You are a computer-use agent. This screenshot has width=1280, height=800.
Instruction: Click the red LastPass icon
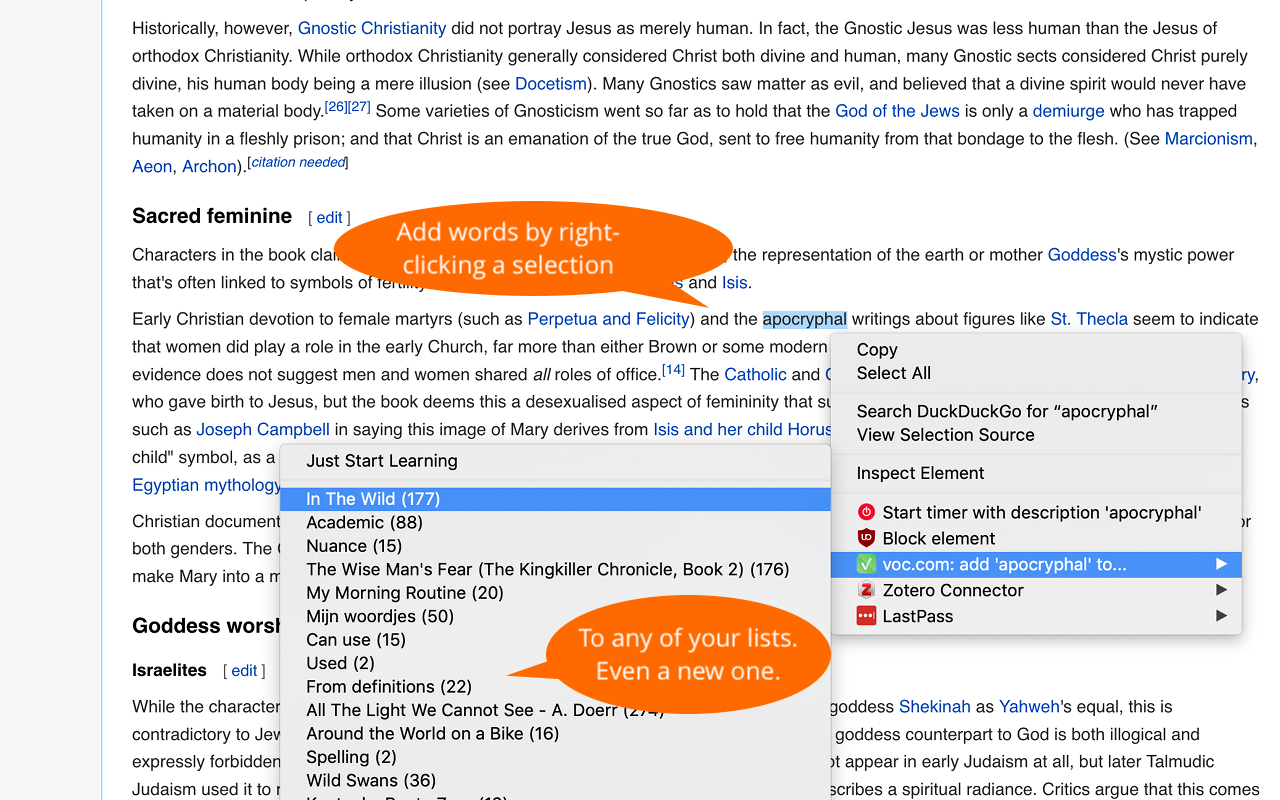(866, 616)
